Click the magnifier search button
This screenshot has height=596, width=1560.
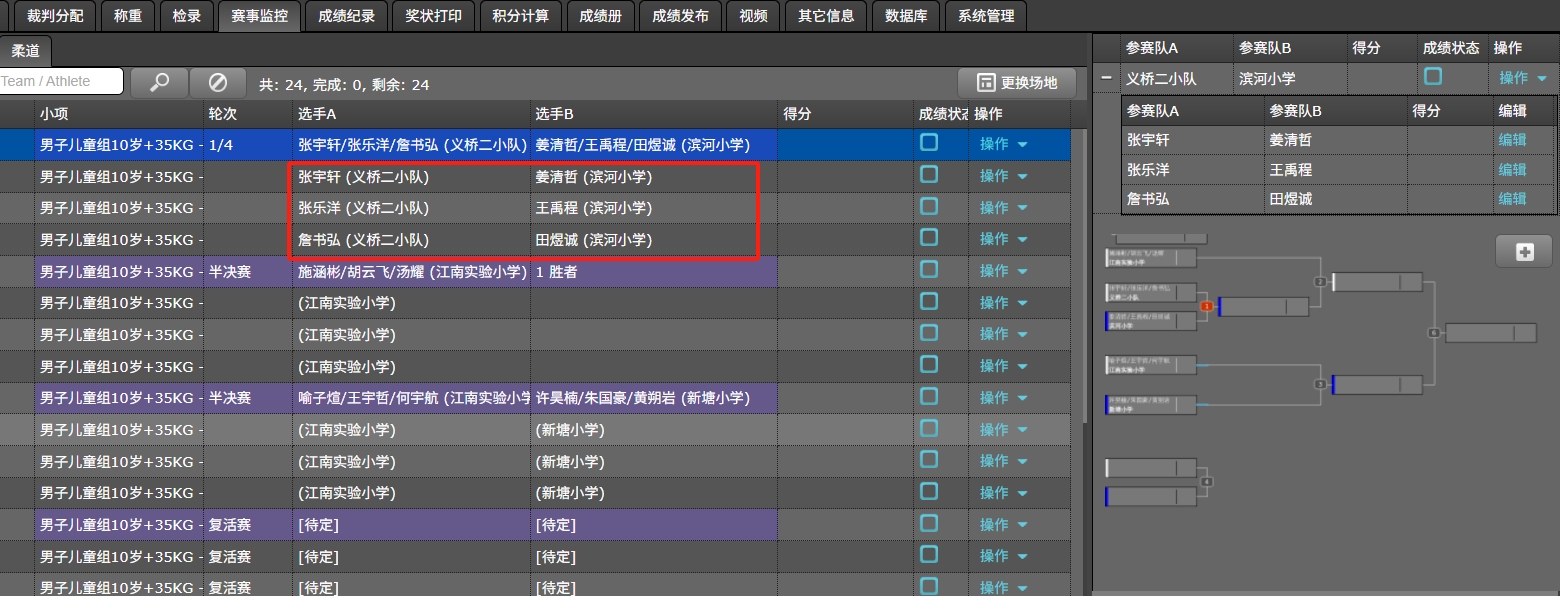[159, 83]
